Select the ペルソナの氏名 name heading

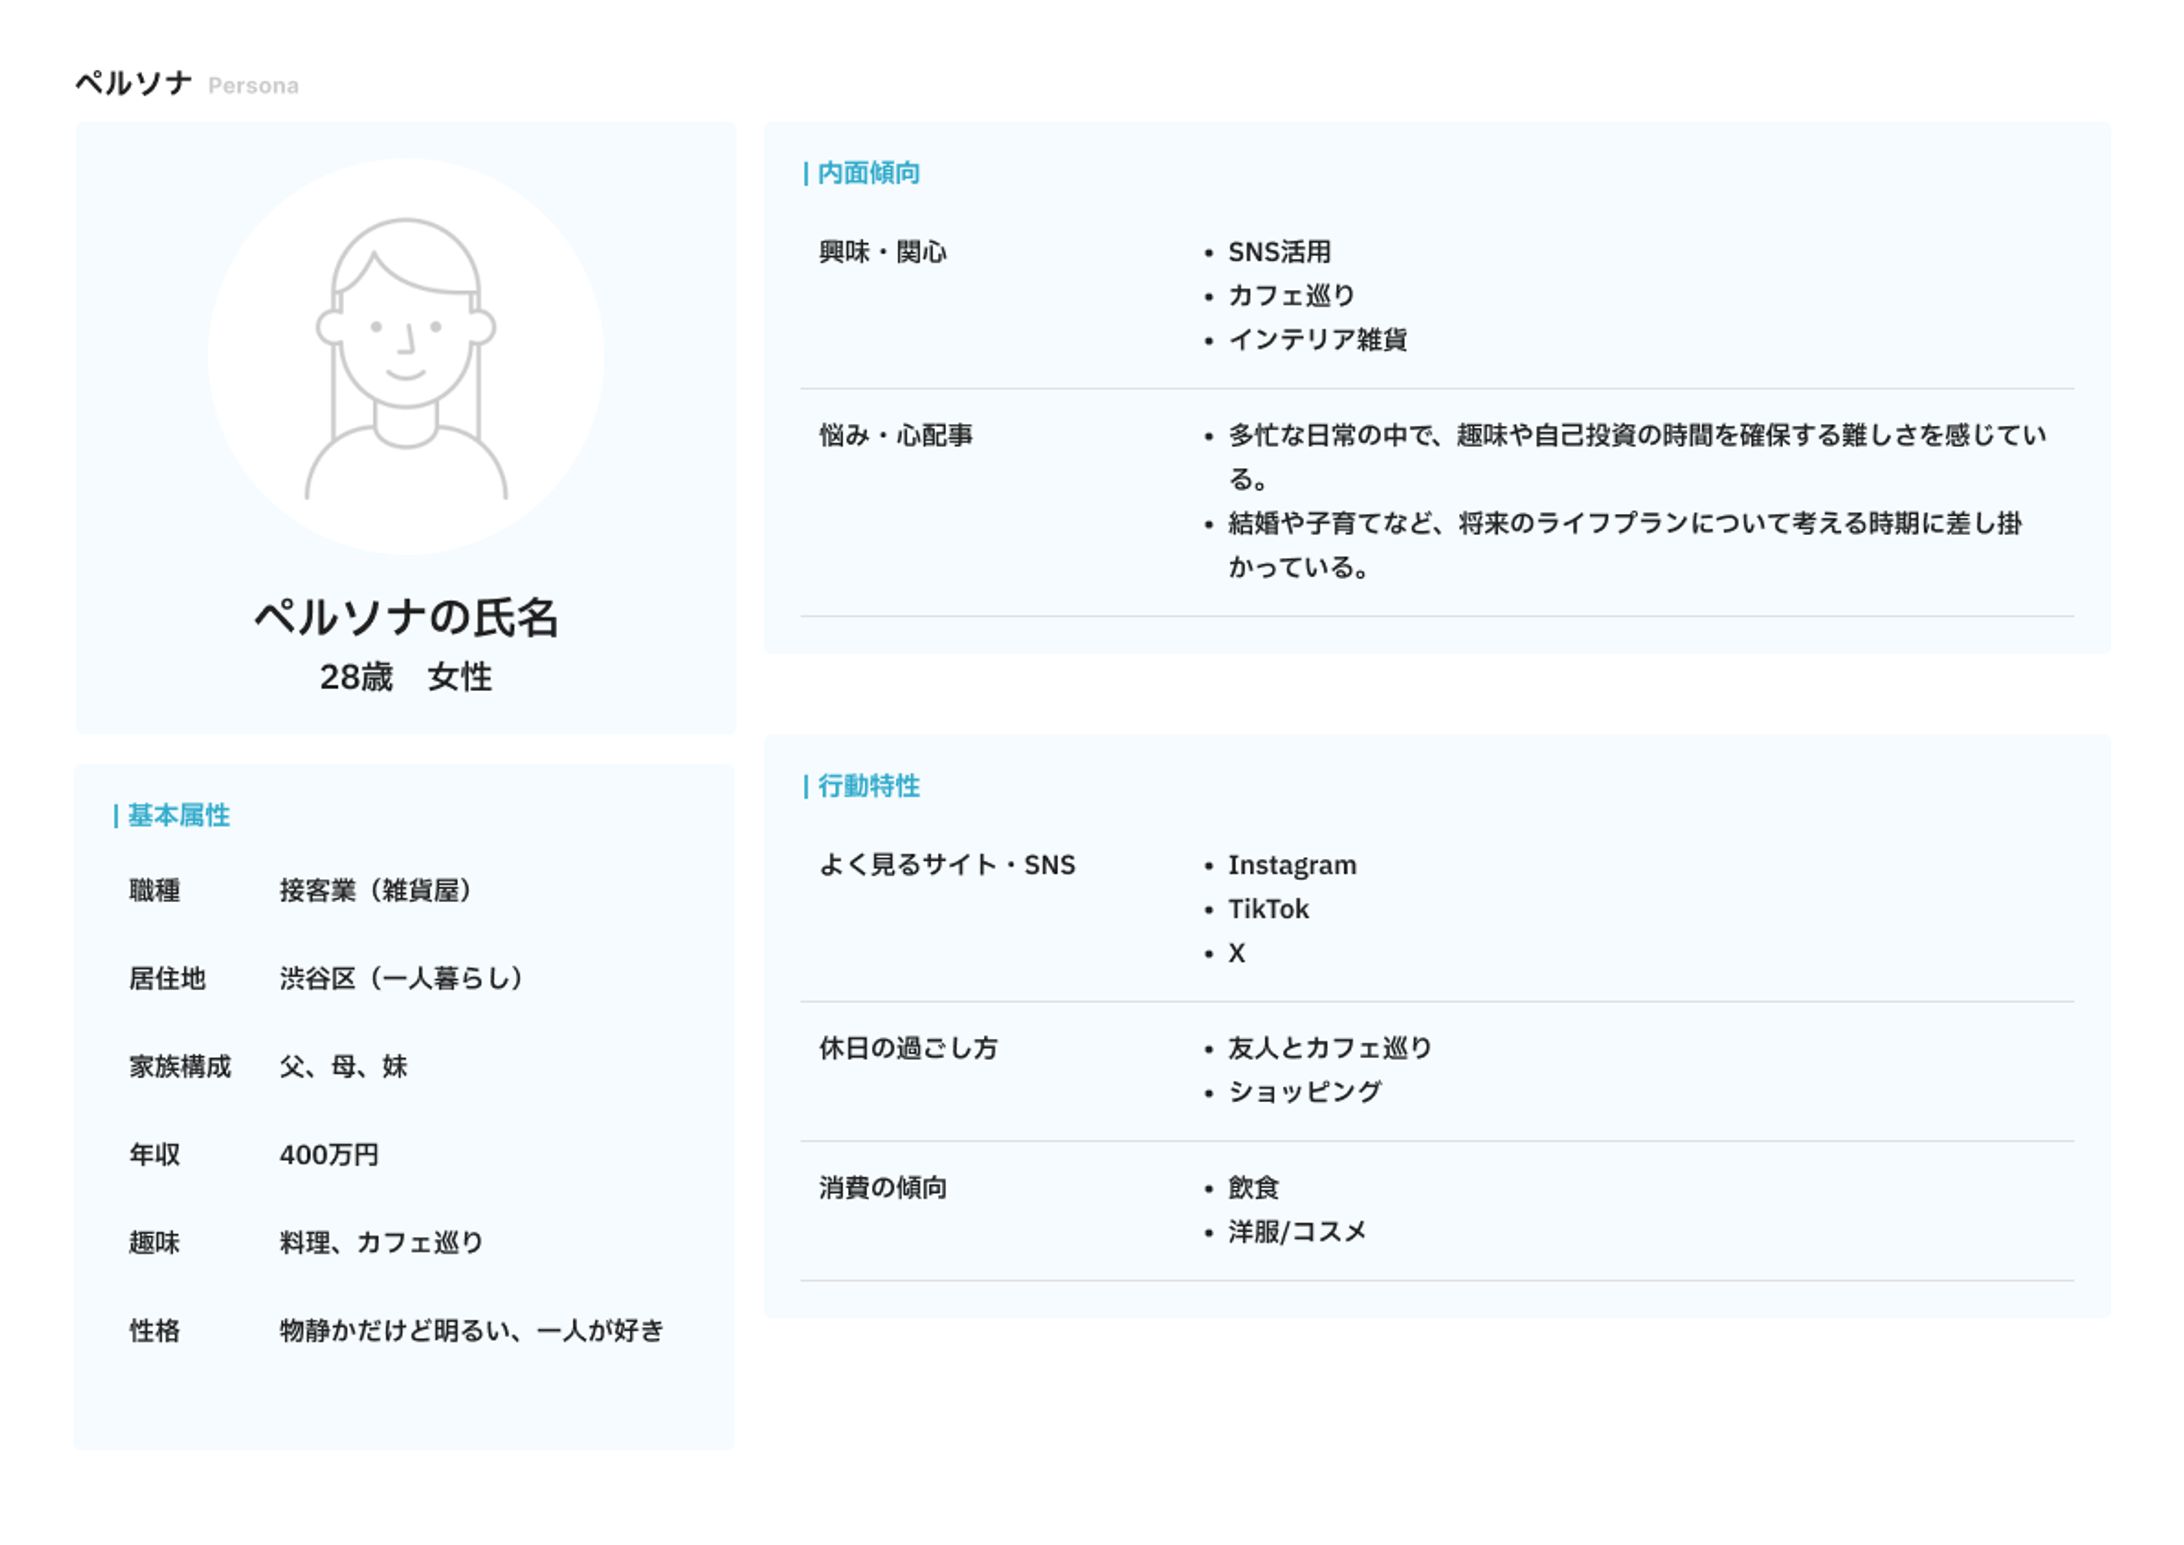pos(405,617)
